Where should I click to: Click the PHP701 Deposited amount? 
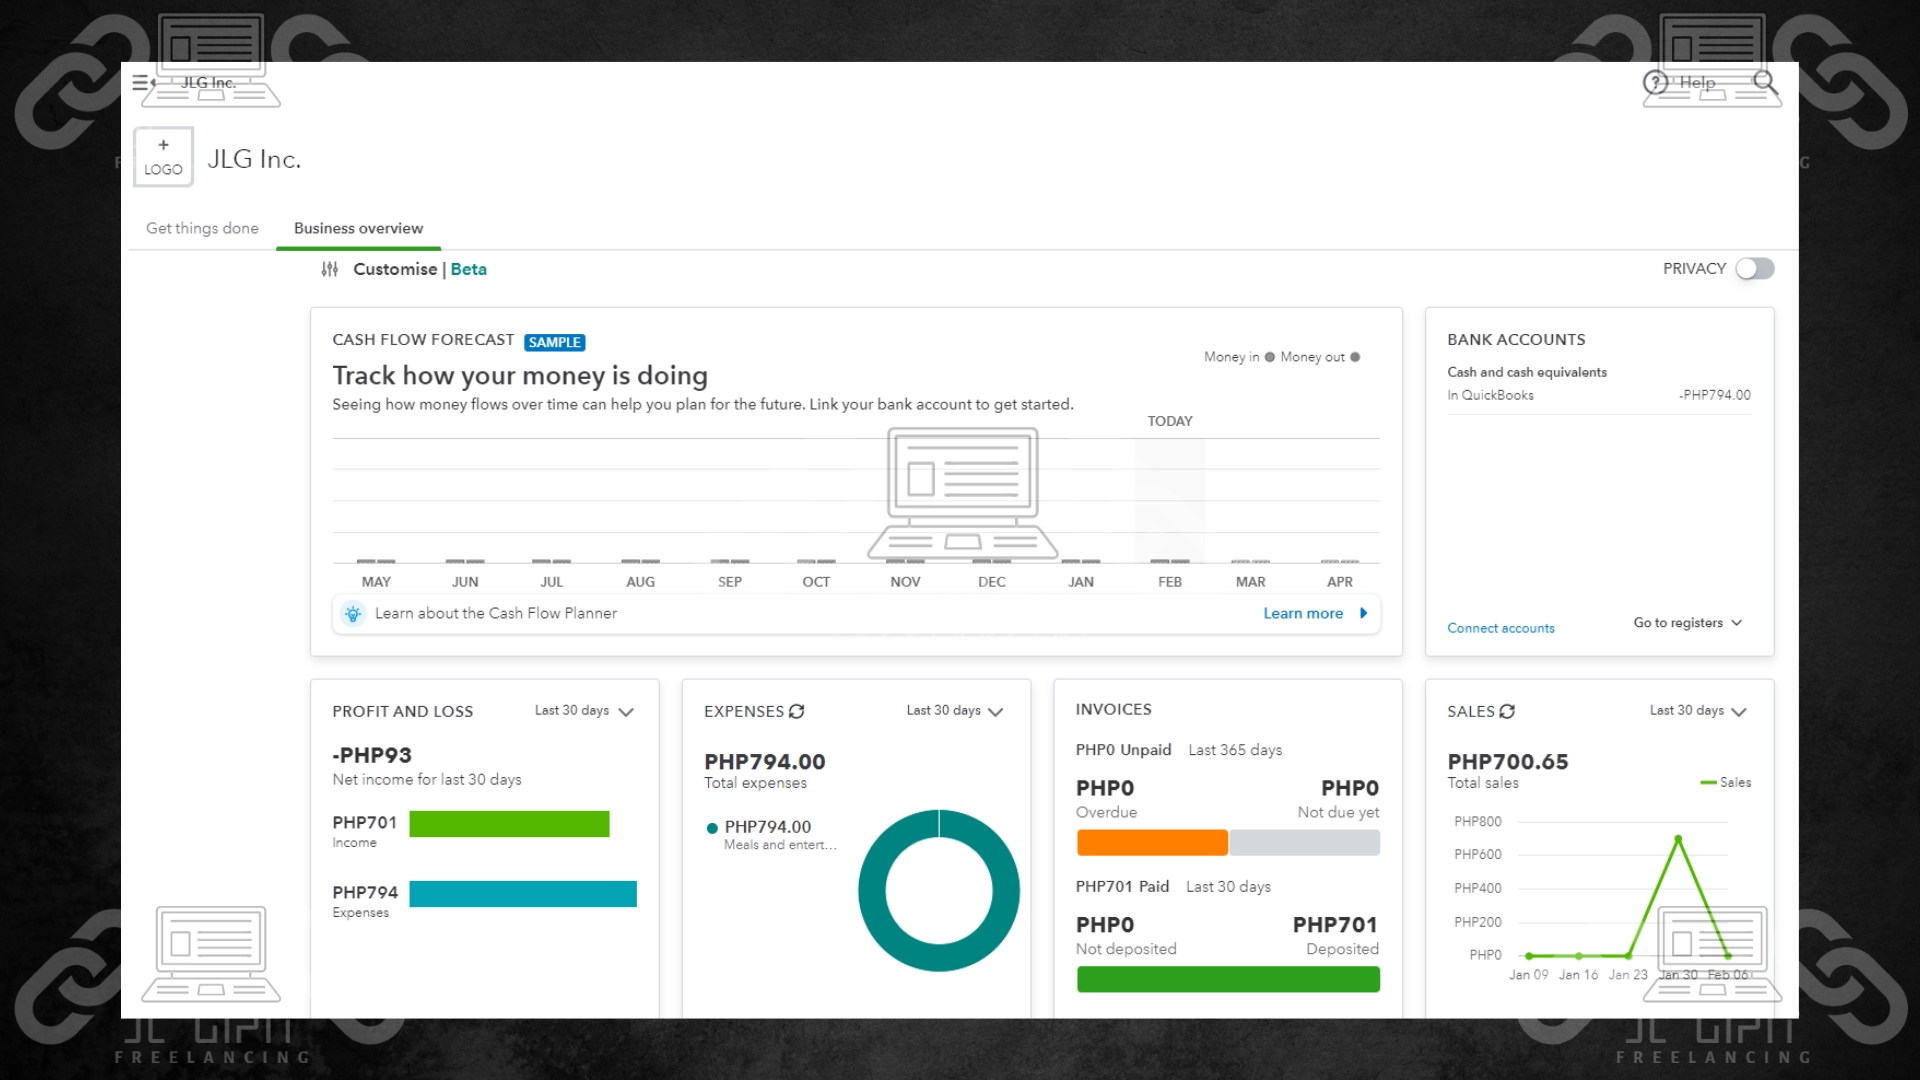(x=1335, y=925)
